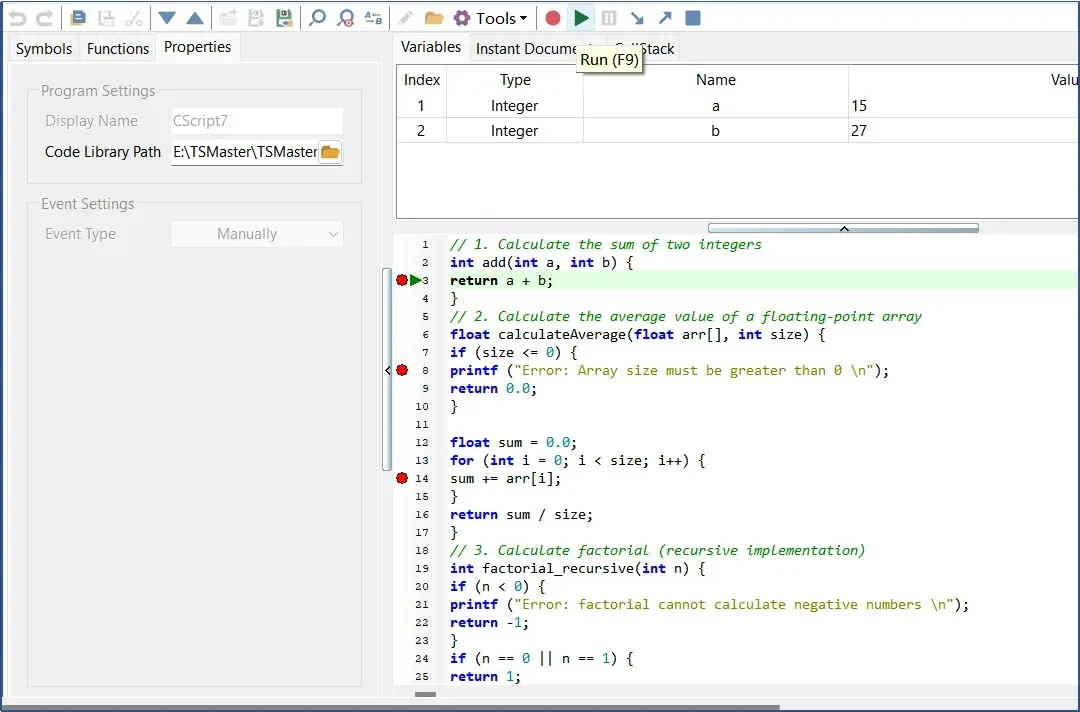Click the horizontal scrollbar thumb below the code
Screen dimensions: 1080x712
click(x=425, y=694)
